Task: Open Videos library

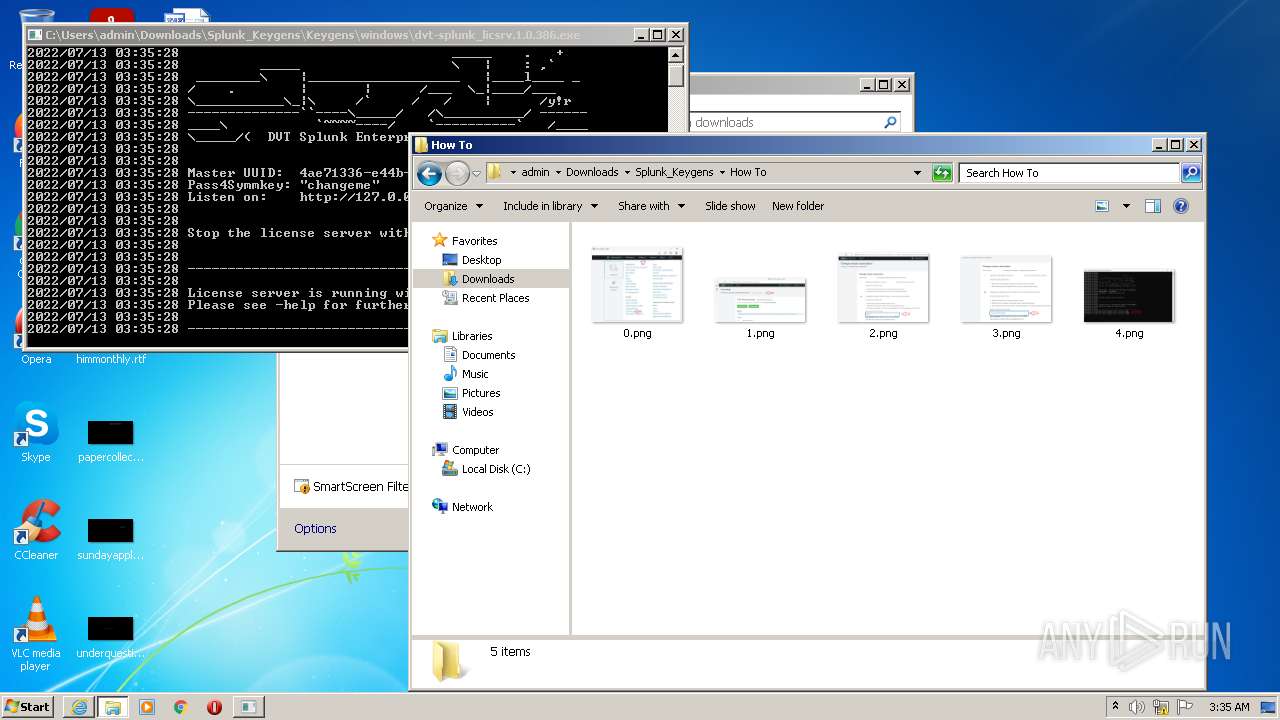Action: click(477, 412)
